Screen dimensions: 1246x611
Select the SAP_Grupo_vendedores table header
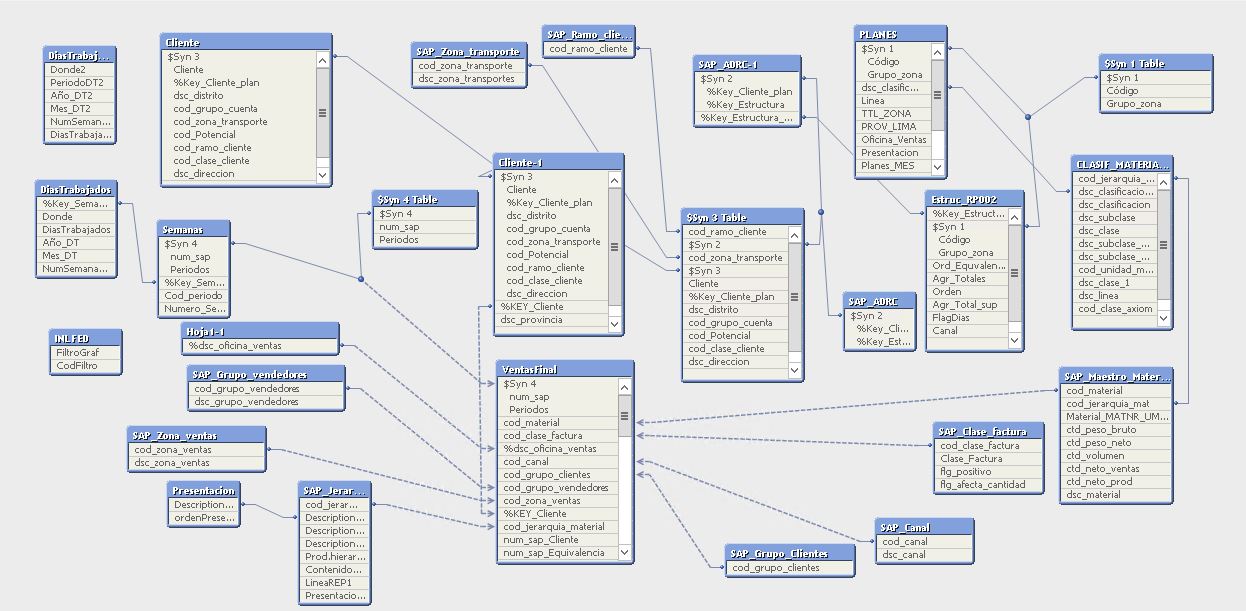(267, 374)
